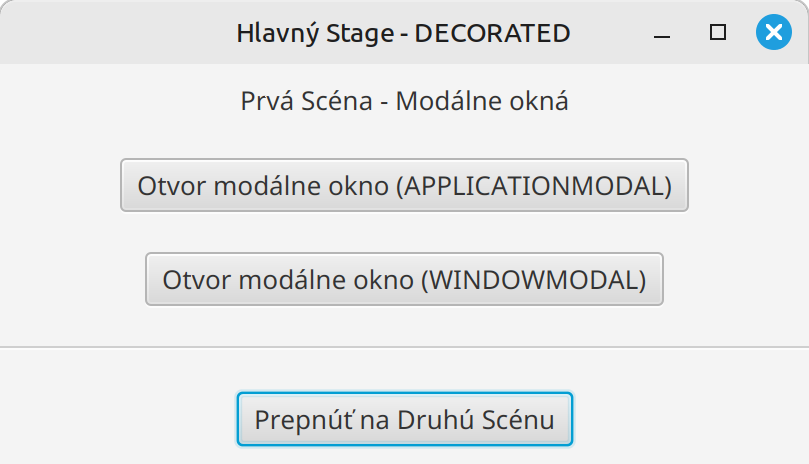Click the dash minimize icon
The height and width of the screenshot is (464, 809).
click(662, 34)
